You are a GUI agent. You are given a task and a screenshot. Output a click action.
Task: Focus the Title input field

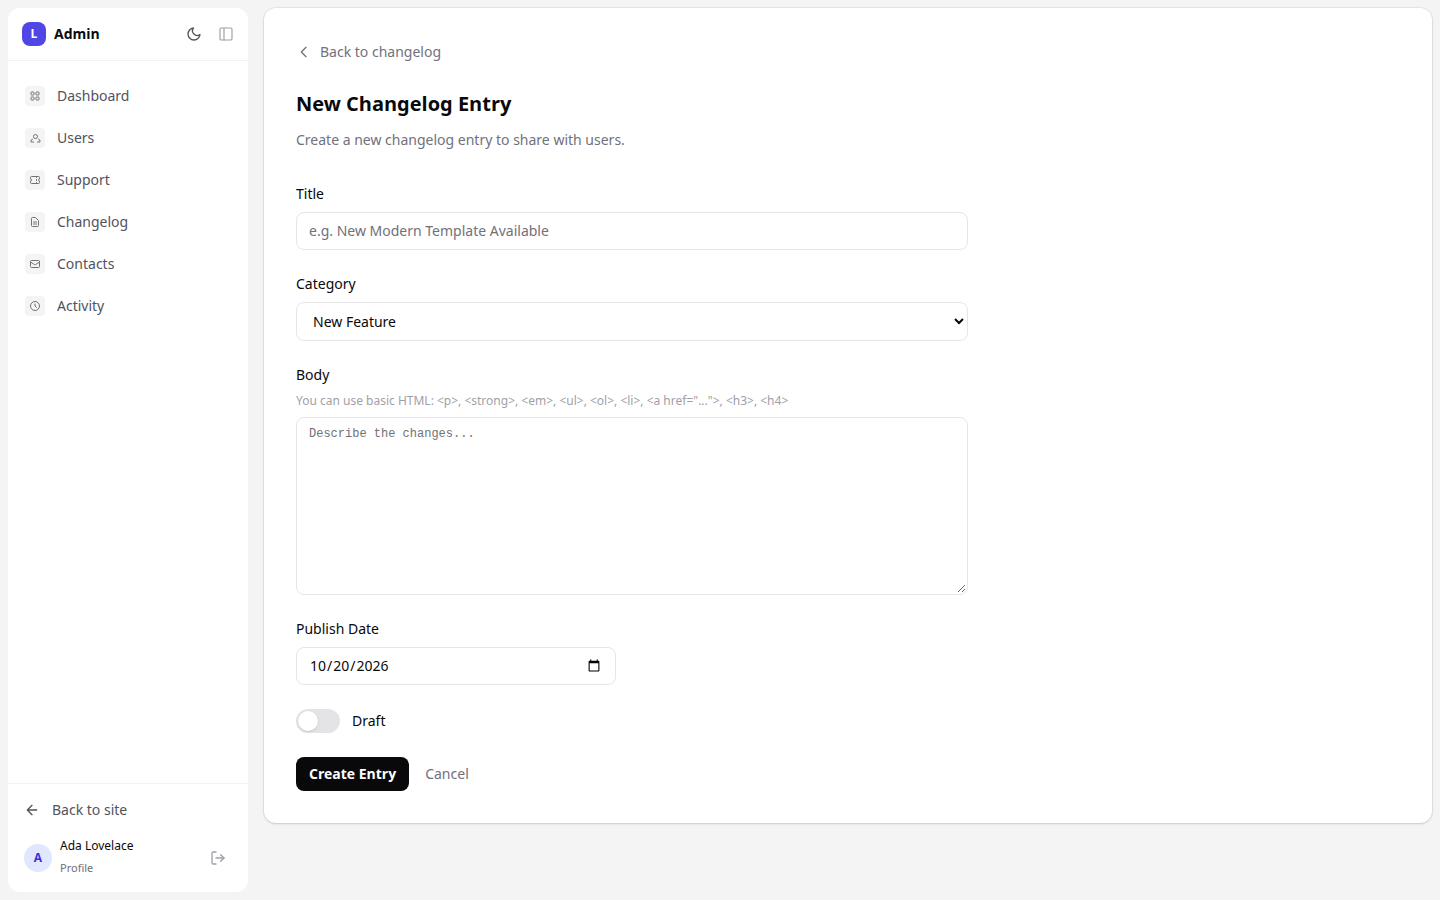632,231
